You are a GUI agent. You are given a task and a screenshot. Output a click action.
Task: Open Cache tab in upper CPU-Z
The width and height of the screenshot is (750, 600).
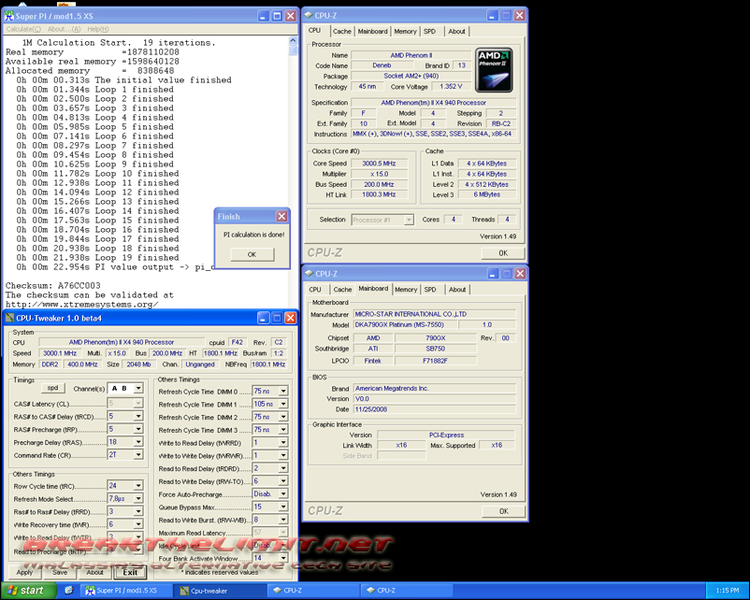coord(342,32)
